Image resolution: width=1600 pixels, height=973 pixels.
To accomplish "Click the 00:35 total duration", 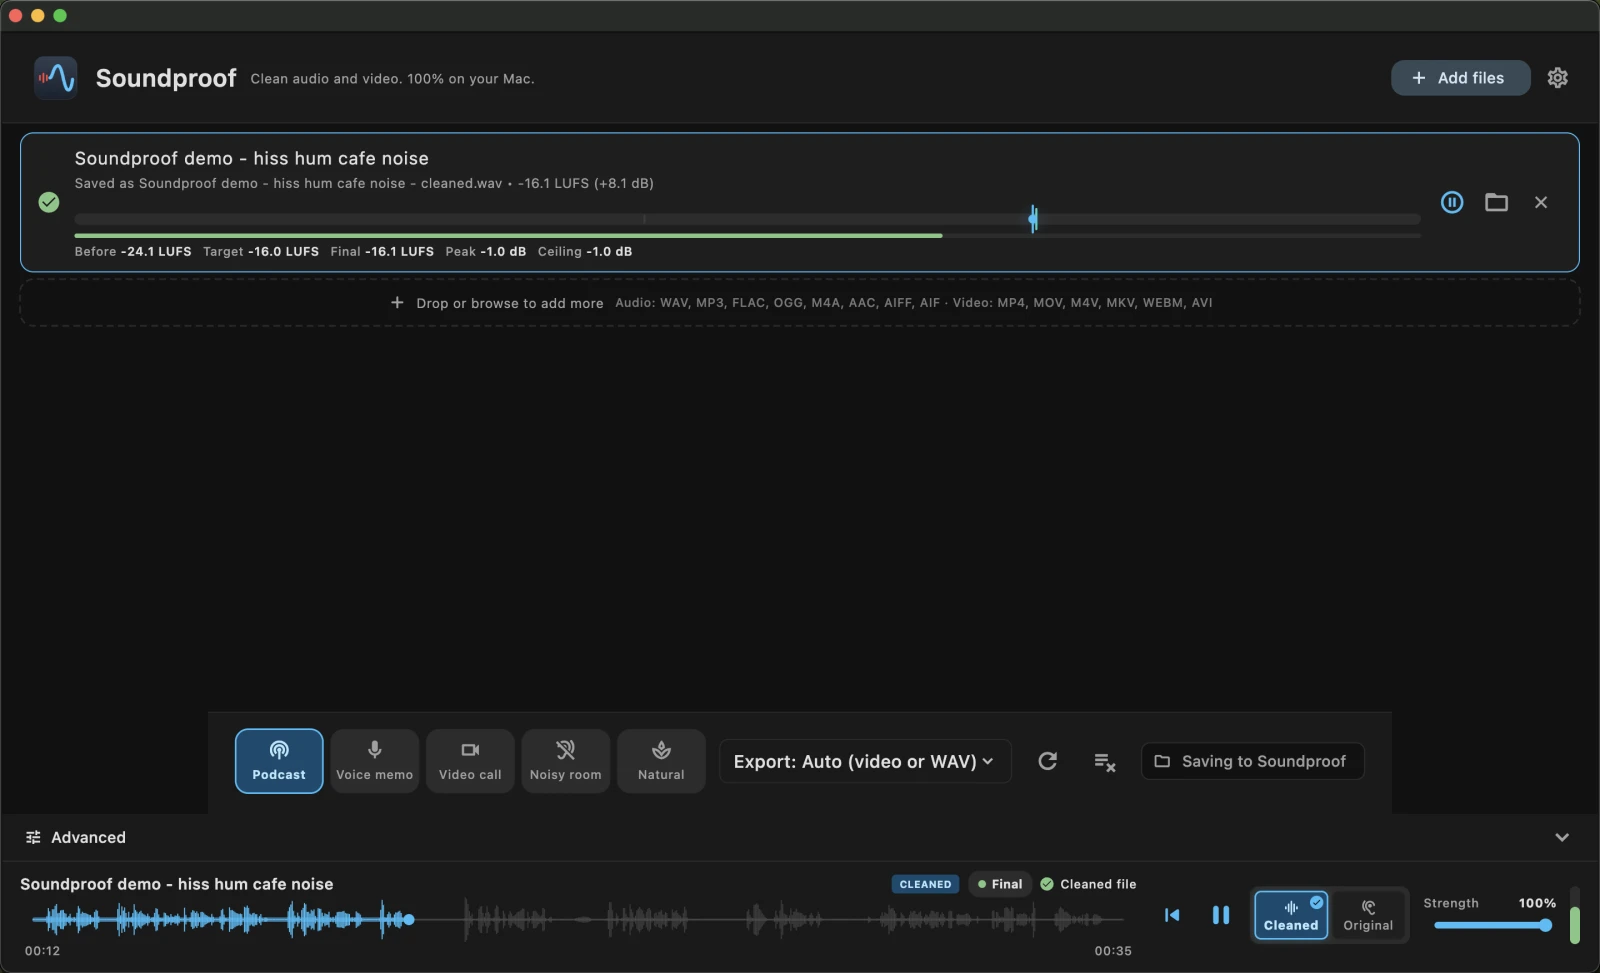I will [x=1113, y=951].
